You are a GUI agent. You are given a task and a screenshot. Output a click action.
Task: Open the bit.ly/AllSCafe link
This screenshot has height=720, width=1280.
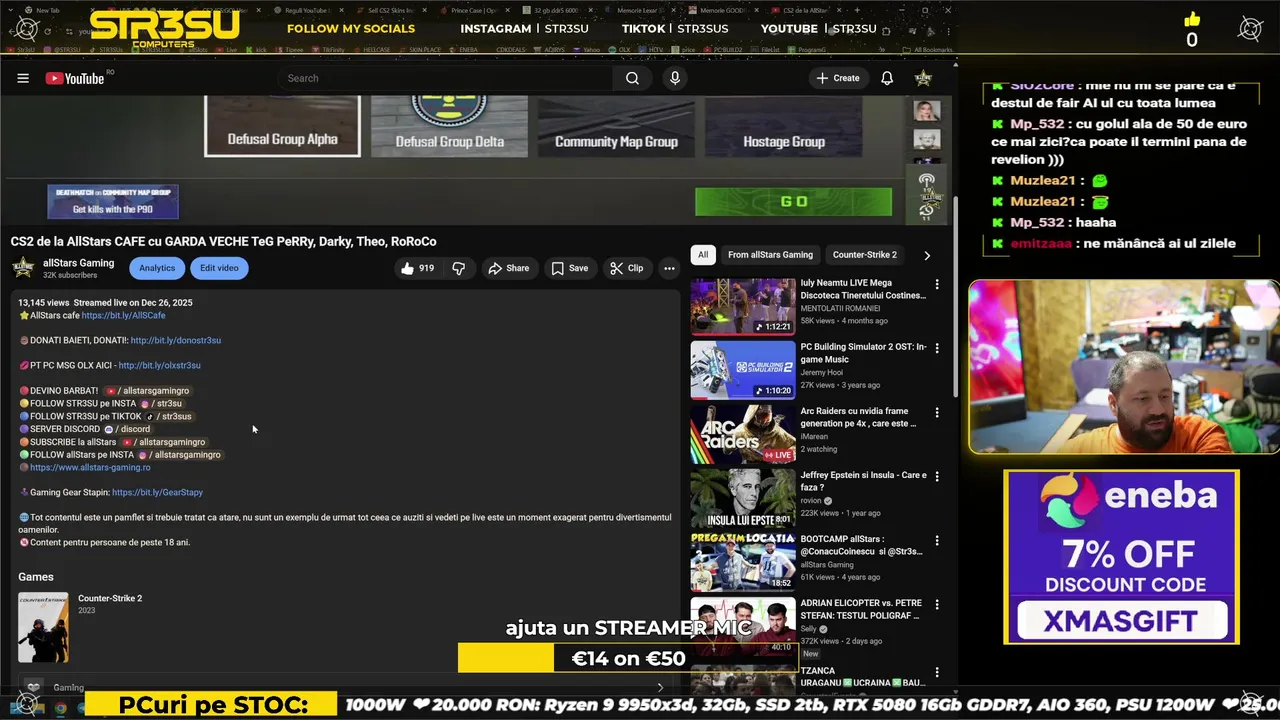click(123, 315)
